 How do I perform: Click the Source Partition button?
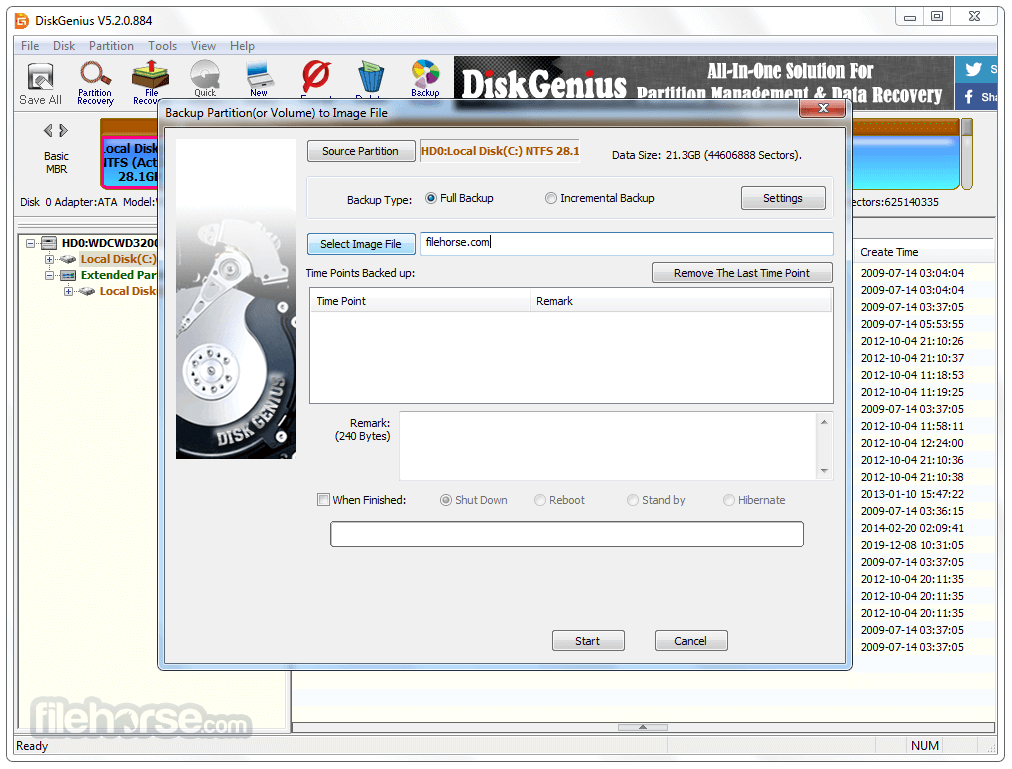[360, 151]
